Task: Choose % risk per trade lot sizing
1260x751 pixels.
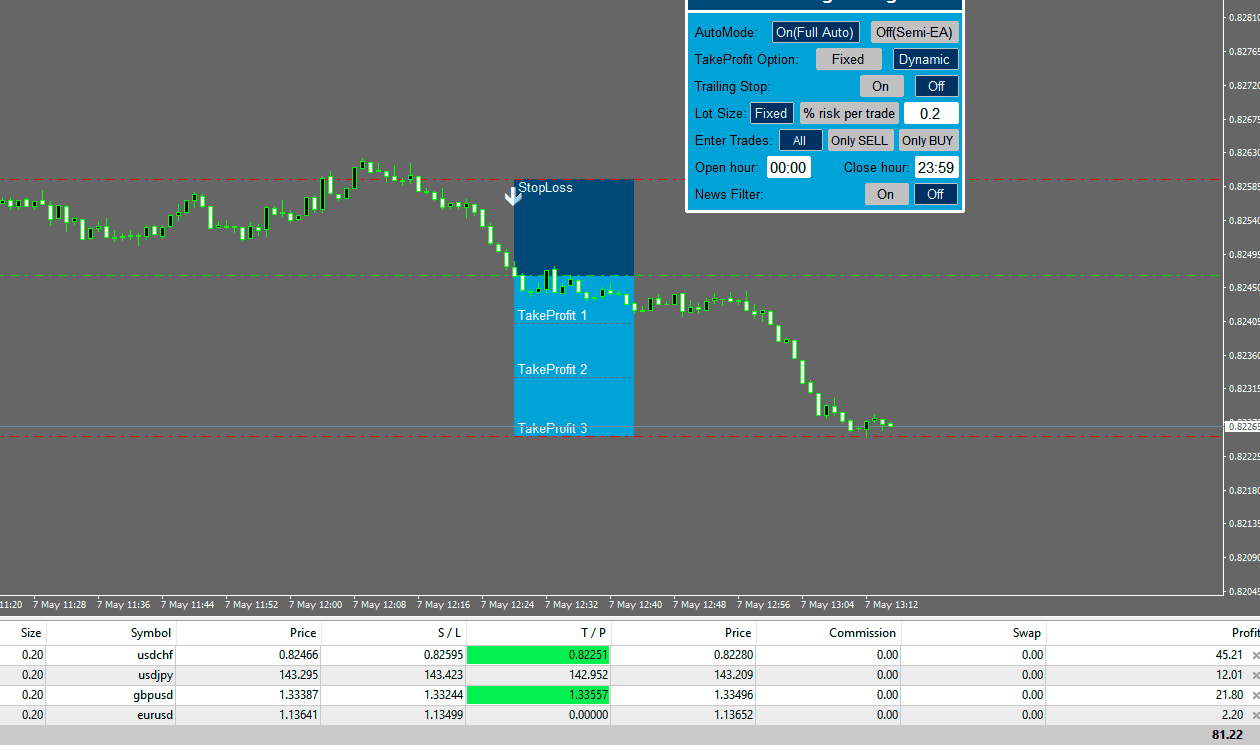Action: (849, 113)
